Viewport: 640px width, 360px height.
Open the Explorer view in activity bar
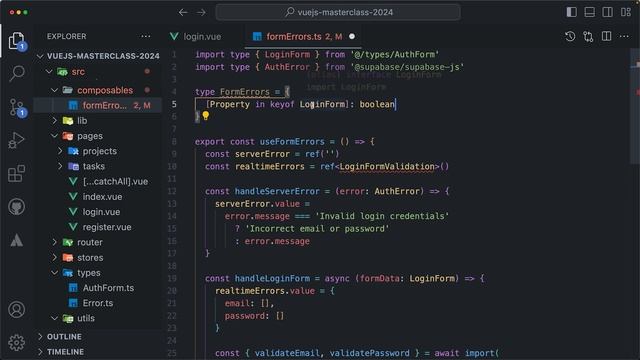tap(17, 41)
